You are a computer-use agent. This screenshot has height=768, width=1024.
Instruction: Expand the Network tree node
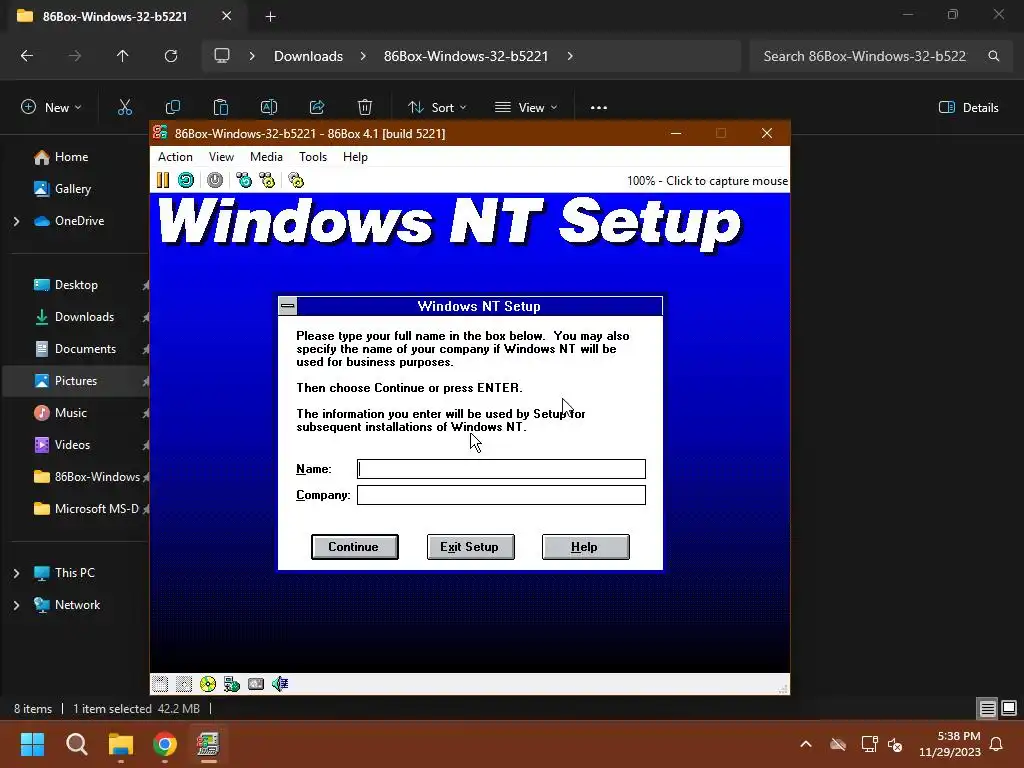point(16,605)
